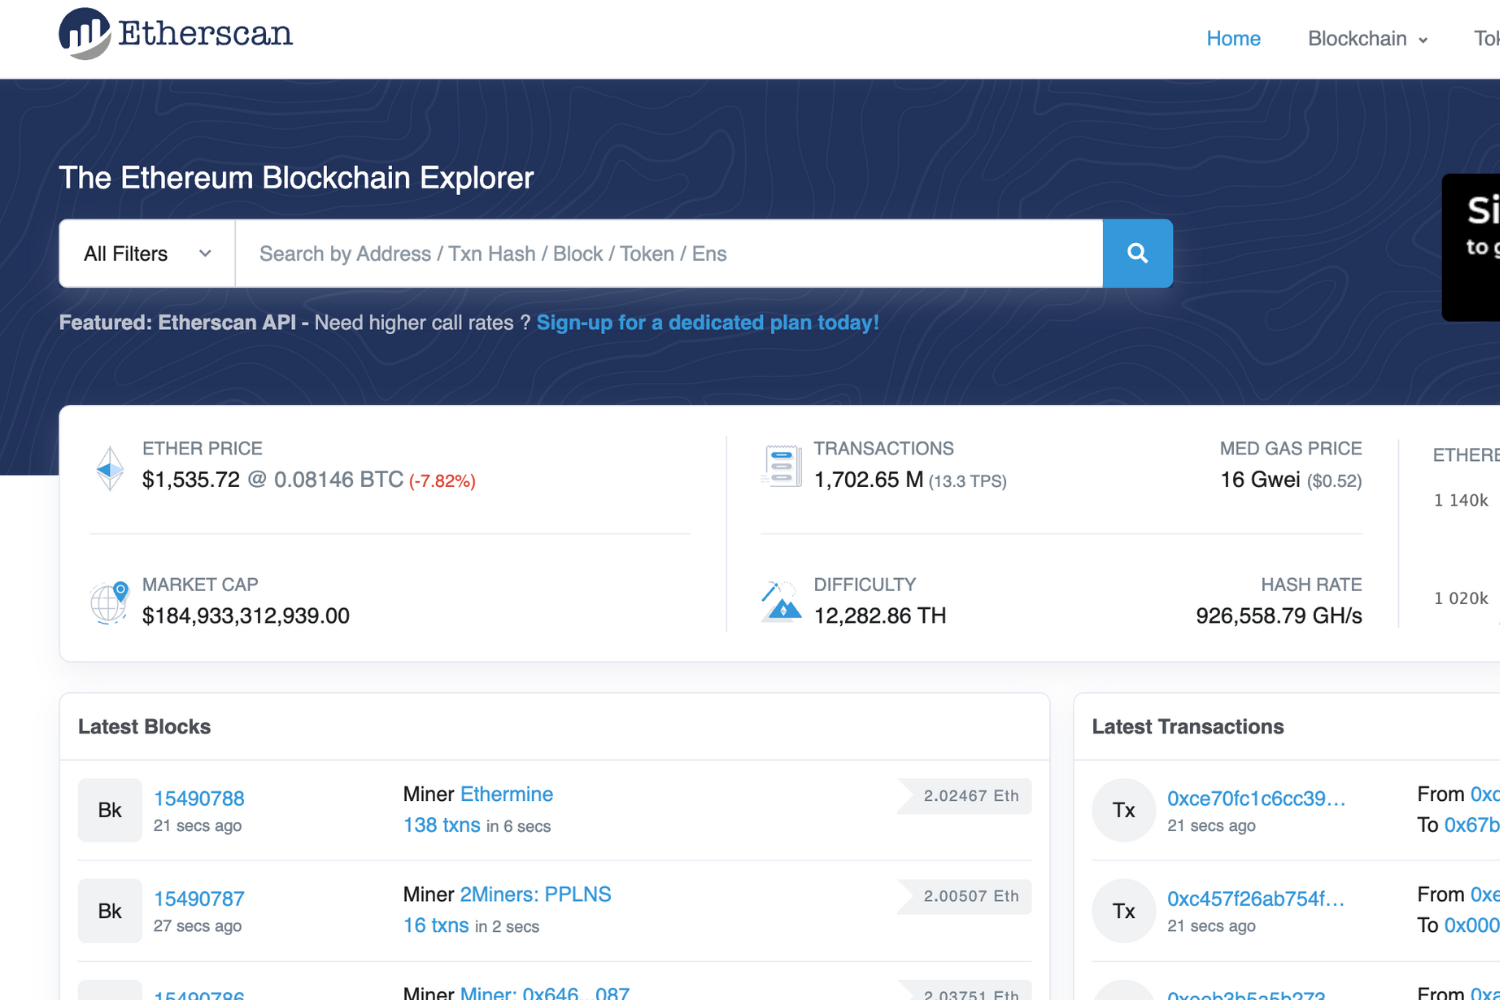Click the 0.08146 BTC value
Viewport: 1500px width, 1000px height.
pos(339,480)
